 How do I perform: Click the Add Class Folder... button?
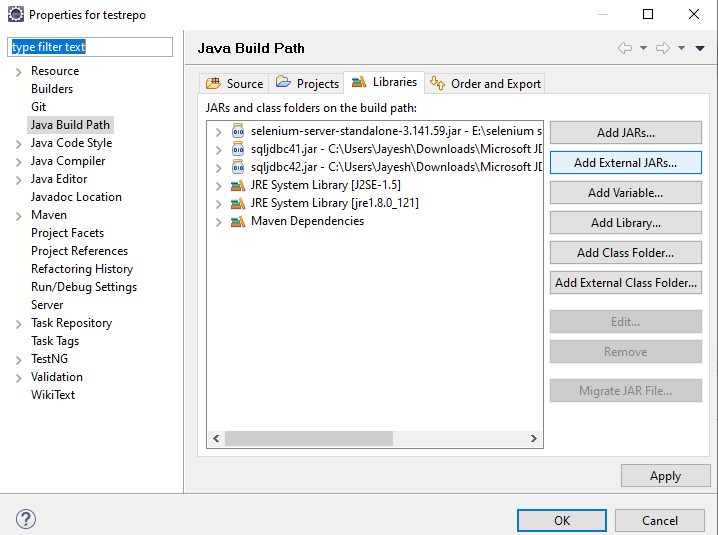tap(626, 253)
